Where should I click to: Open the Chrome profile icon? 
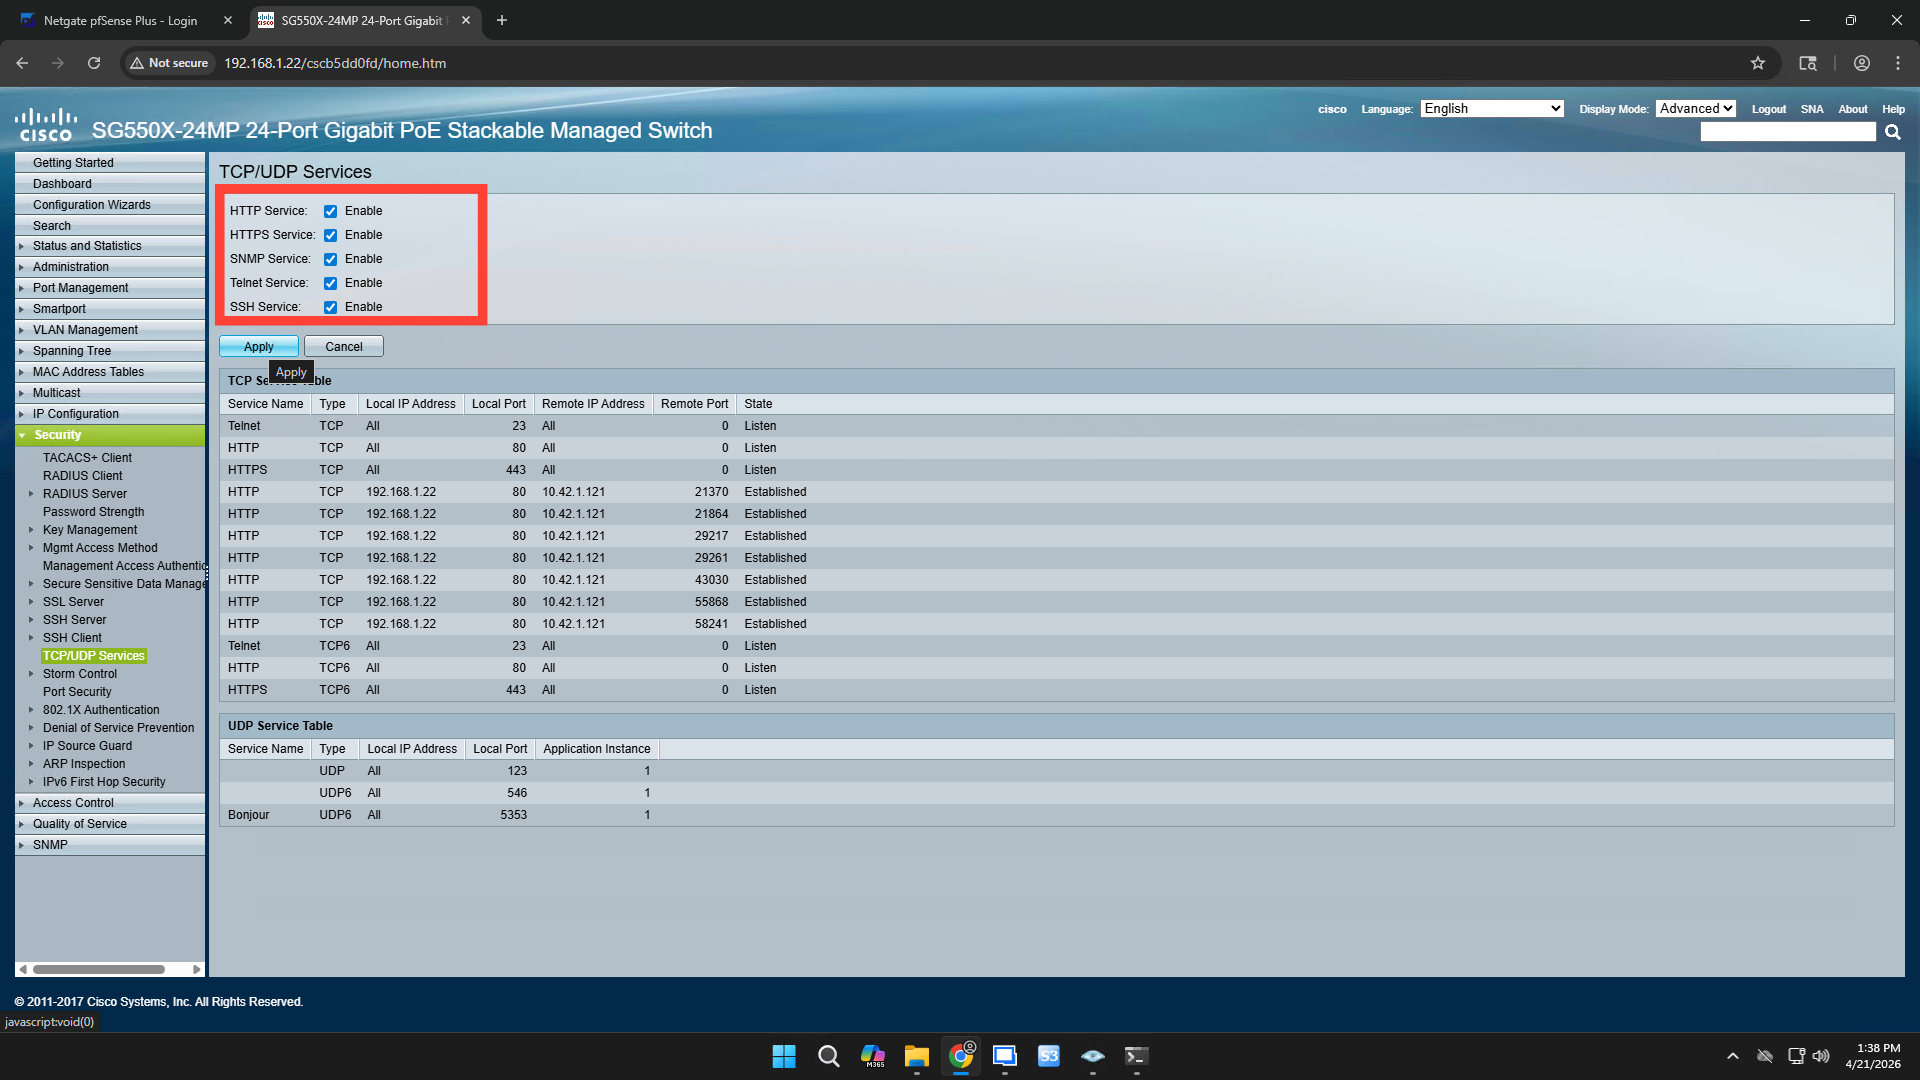tap(1862, 63)
